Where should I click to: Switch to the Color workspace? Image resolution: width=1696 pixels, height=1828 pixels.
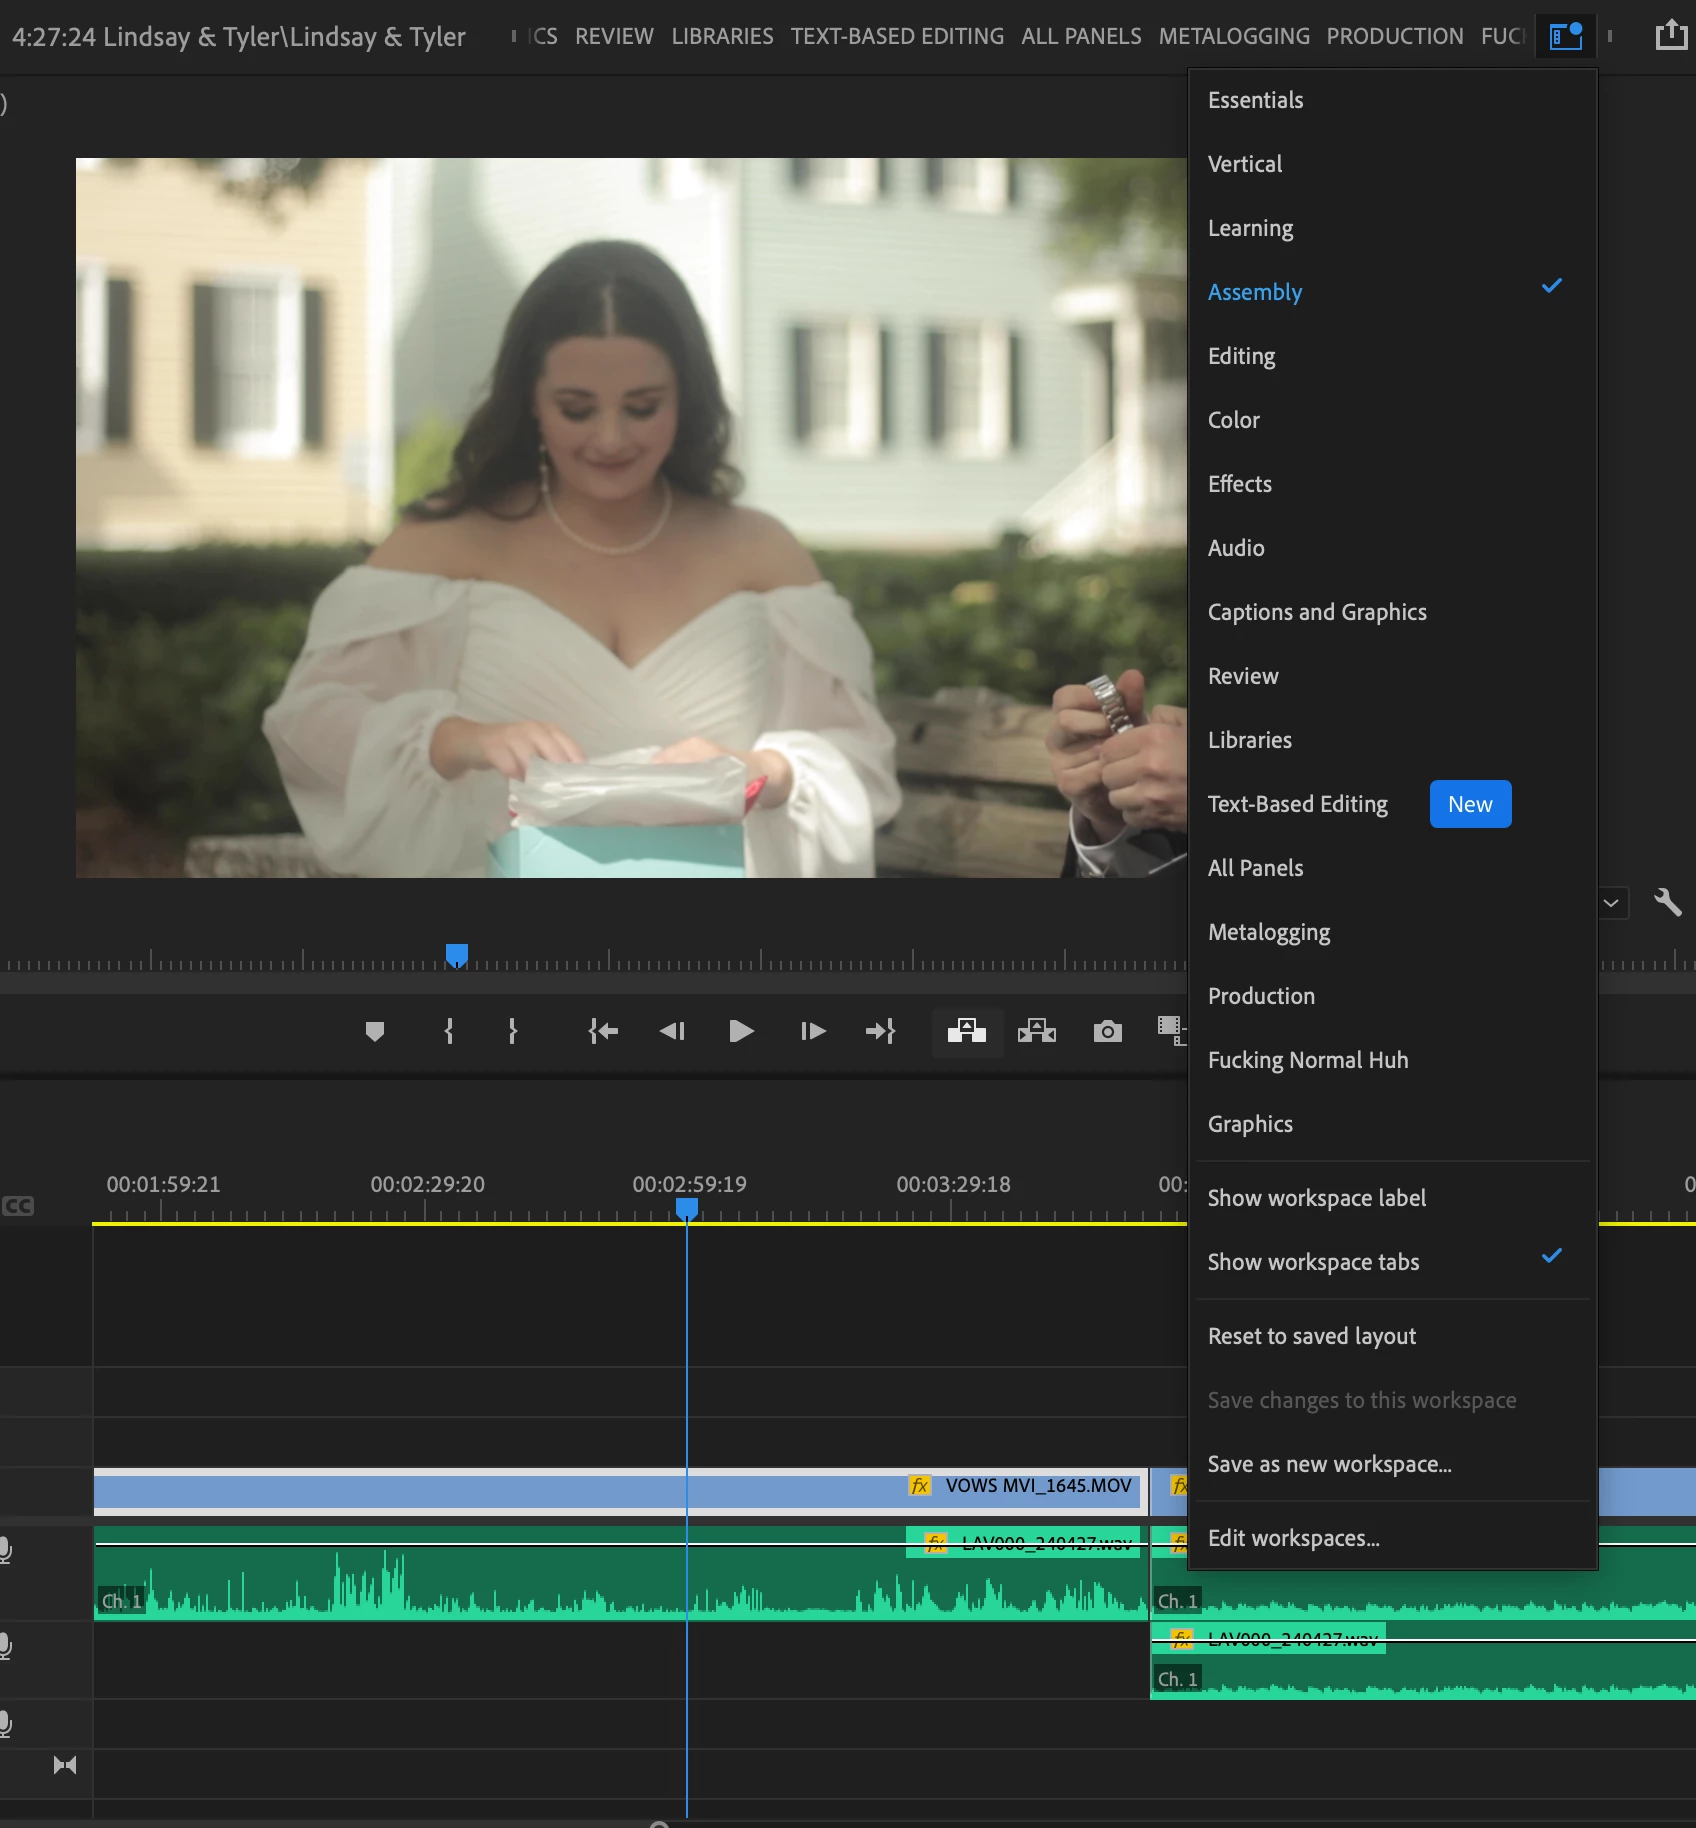1392,420
